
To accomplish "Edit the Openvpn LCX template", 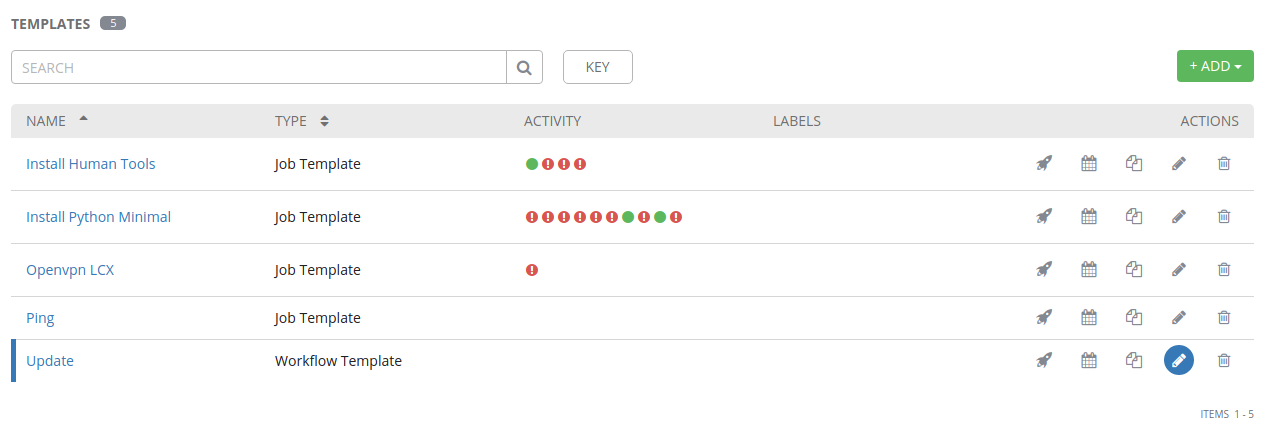I will [x=1179, y=269].
